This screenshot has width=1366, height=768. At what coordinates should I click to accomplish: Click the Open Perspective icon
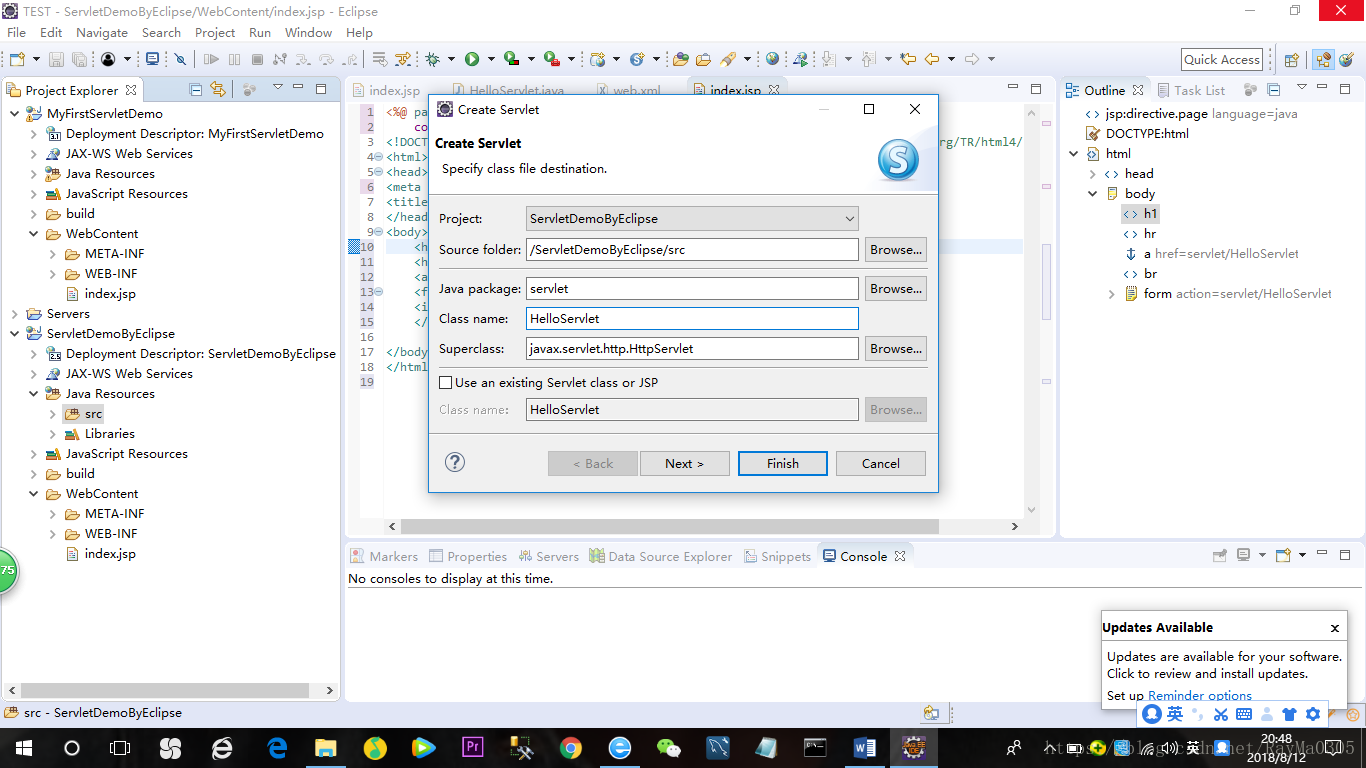(1291, 59)
